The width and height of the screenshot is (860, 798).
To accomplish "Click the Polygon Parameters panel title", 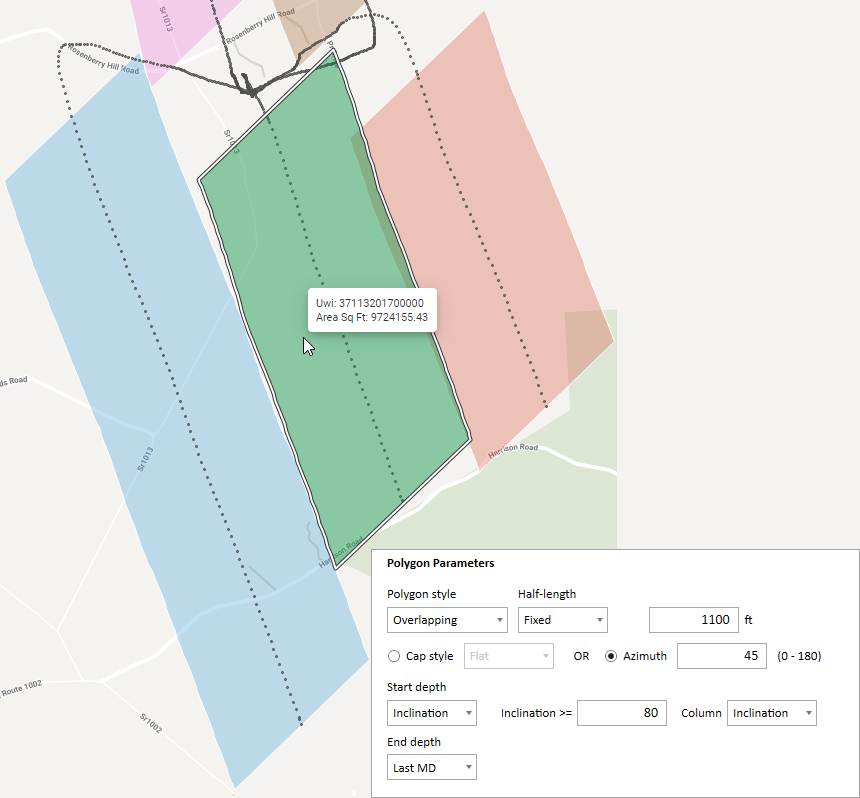I will tap(440, 564).
